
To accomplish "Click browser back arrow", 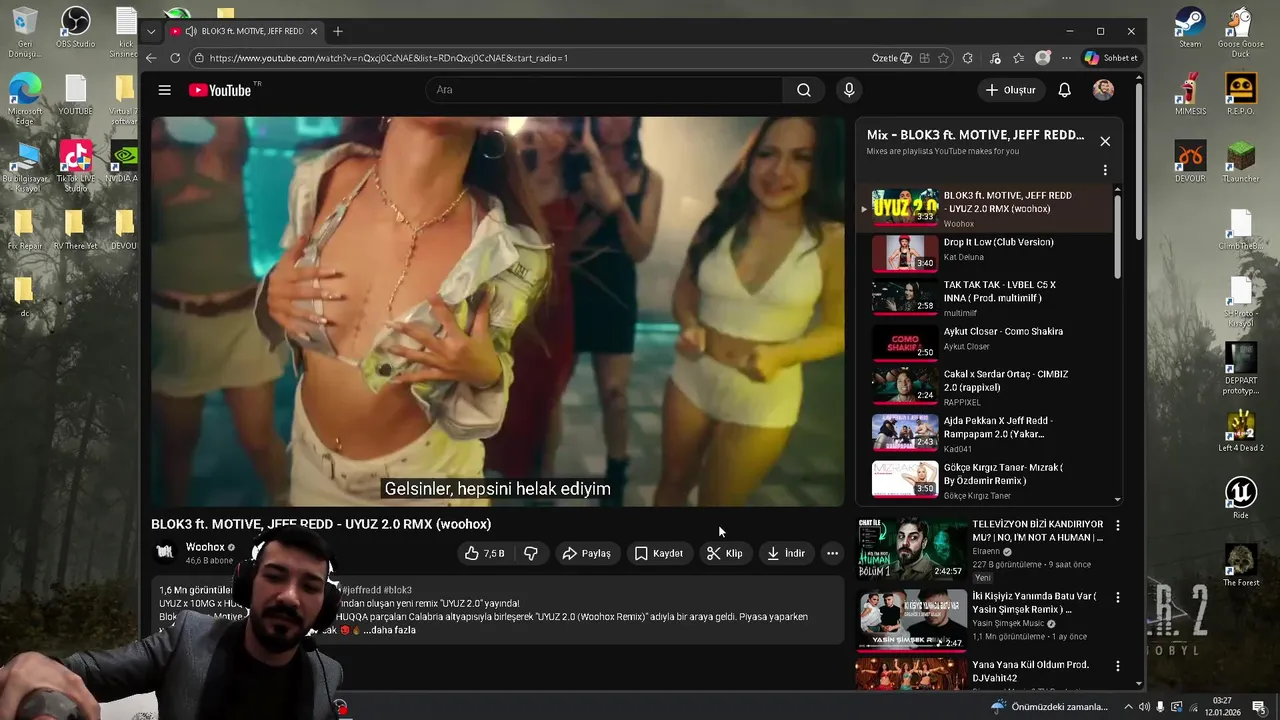I will click(151, 58).
